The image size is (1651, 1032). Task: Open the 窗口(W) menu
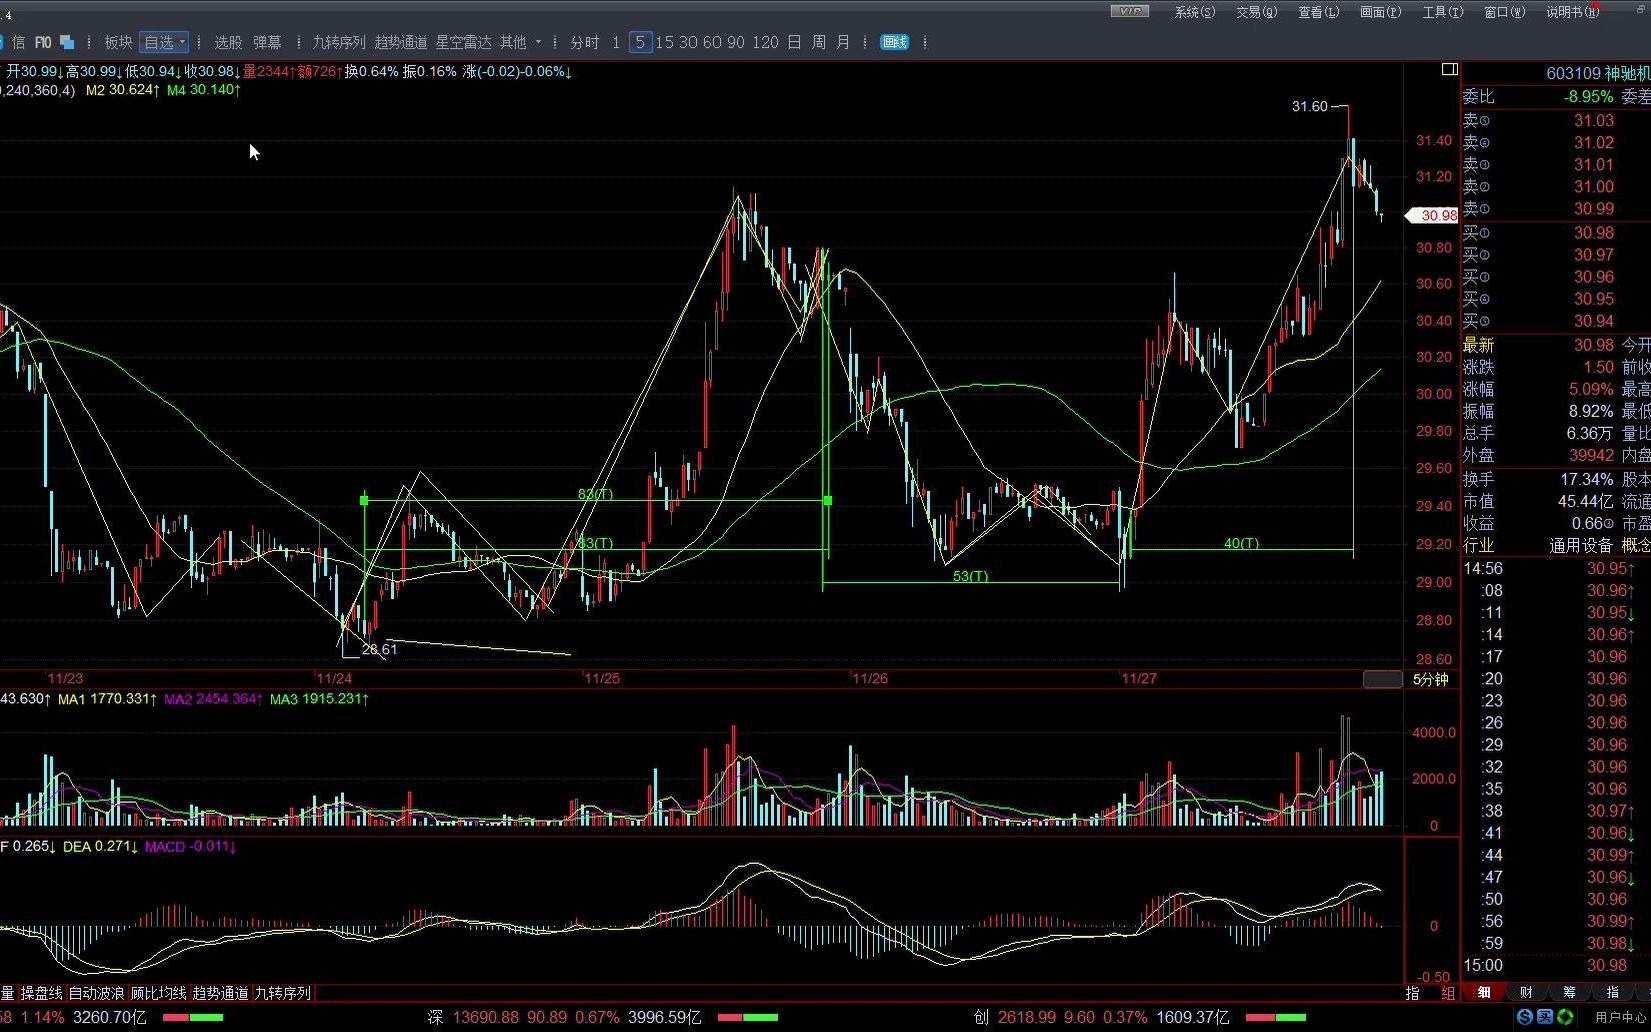[1505, 12]
